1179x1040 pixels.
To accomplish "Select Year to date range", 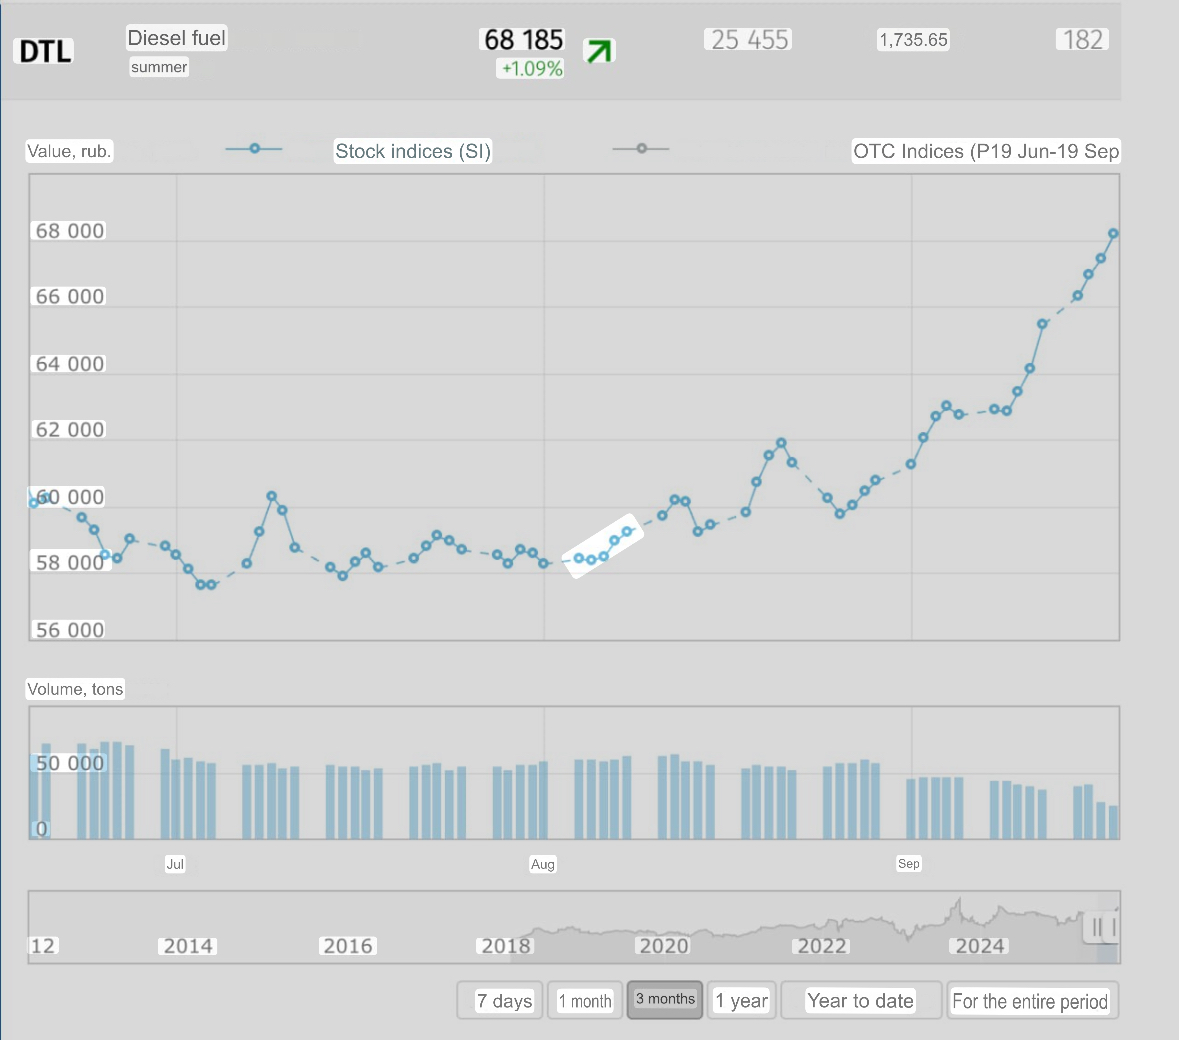I will click(860, 1001).
